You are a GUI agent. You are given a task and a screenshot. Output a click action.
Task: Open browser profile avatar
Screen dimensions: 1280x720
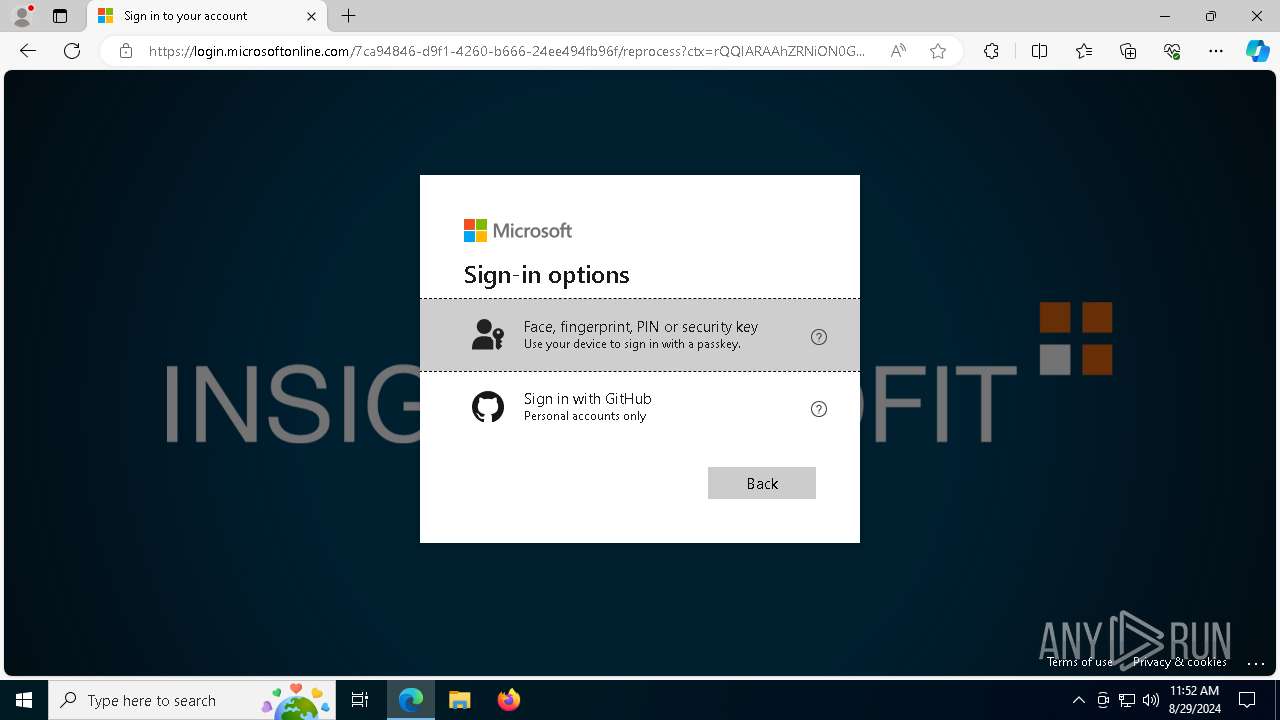[22, 16]
